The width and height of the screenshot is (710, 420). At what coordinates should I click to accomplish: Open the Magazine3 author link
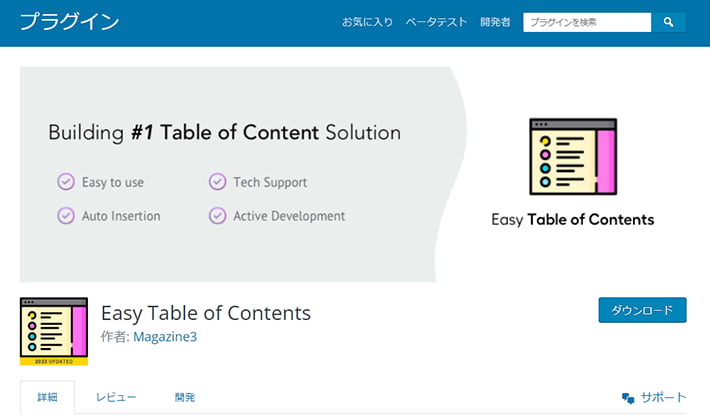pyautogui.click(x=165, y=337)
